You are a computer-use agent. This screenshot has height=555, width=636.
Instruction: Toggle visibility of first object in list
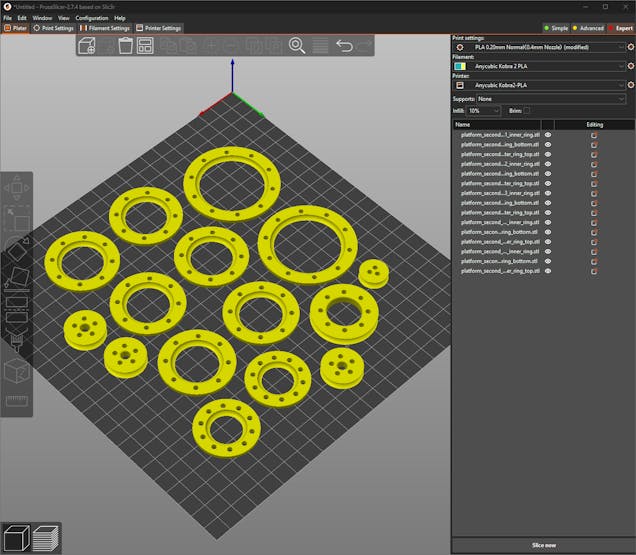tap(548, 134)
